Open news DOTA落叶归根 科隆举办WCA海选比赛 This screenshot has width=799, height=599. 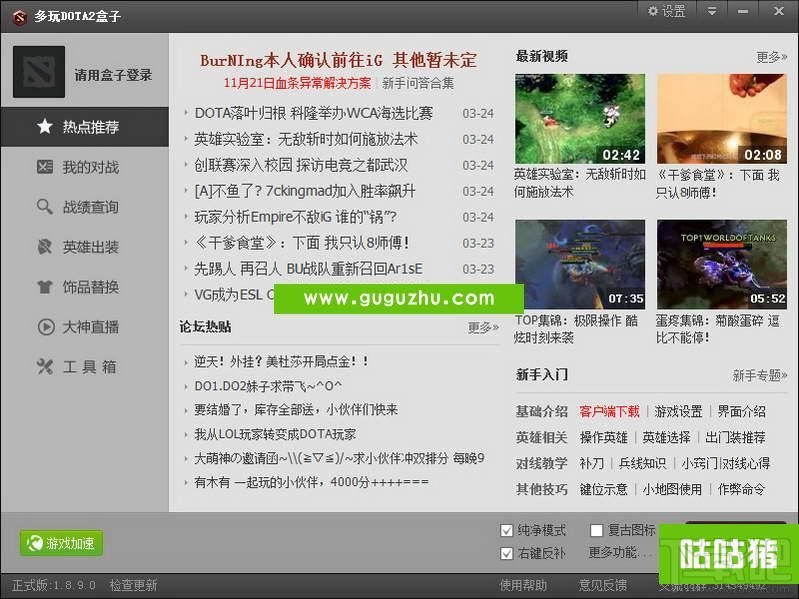(313, 113)
